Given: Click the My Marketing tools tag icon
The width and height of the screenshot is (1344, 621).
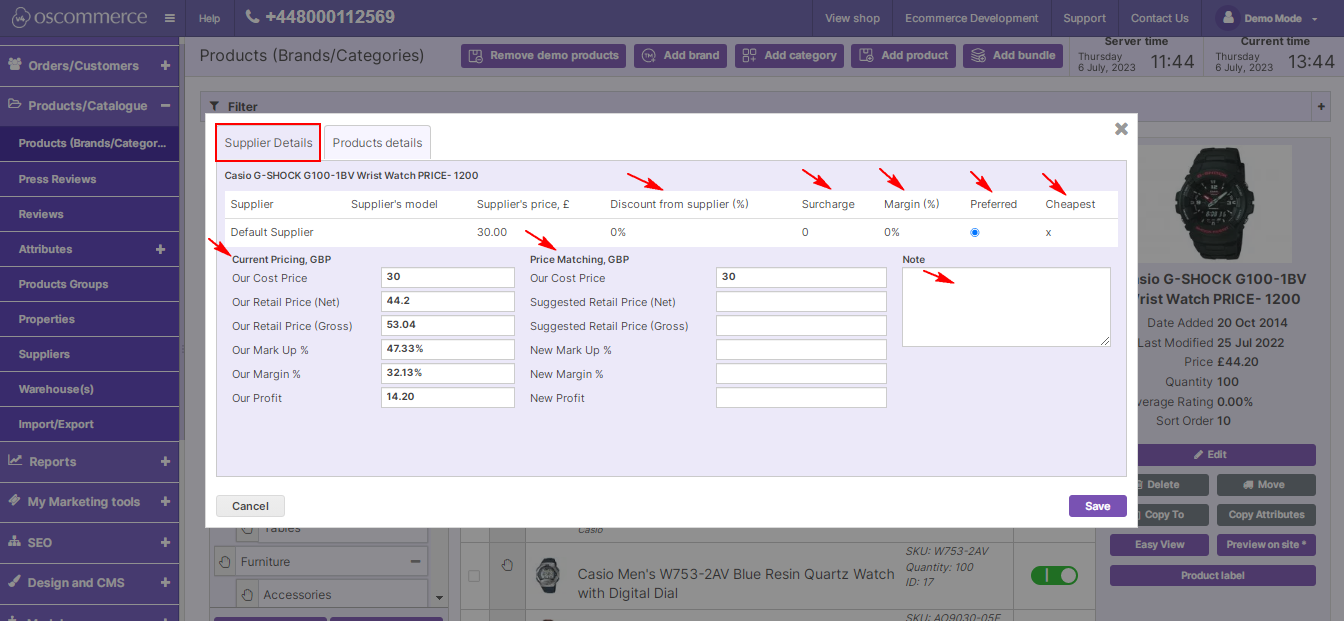Looking at the screenshot, I should (x=15, y=500).
